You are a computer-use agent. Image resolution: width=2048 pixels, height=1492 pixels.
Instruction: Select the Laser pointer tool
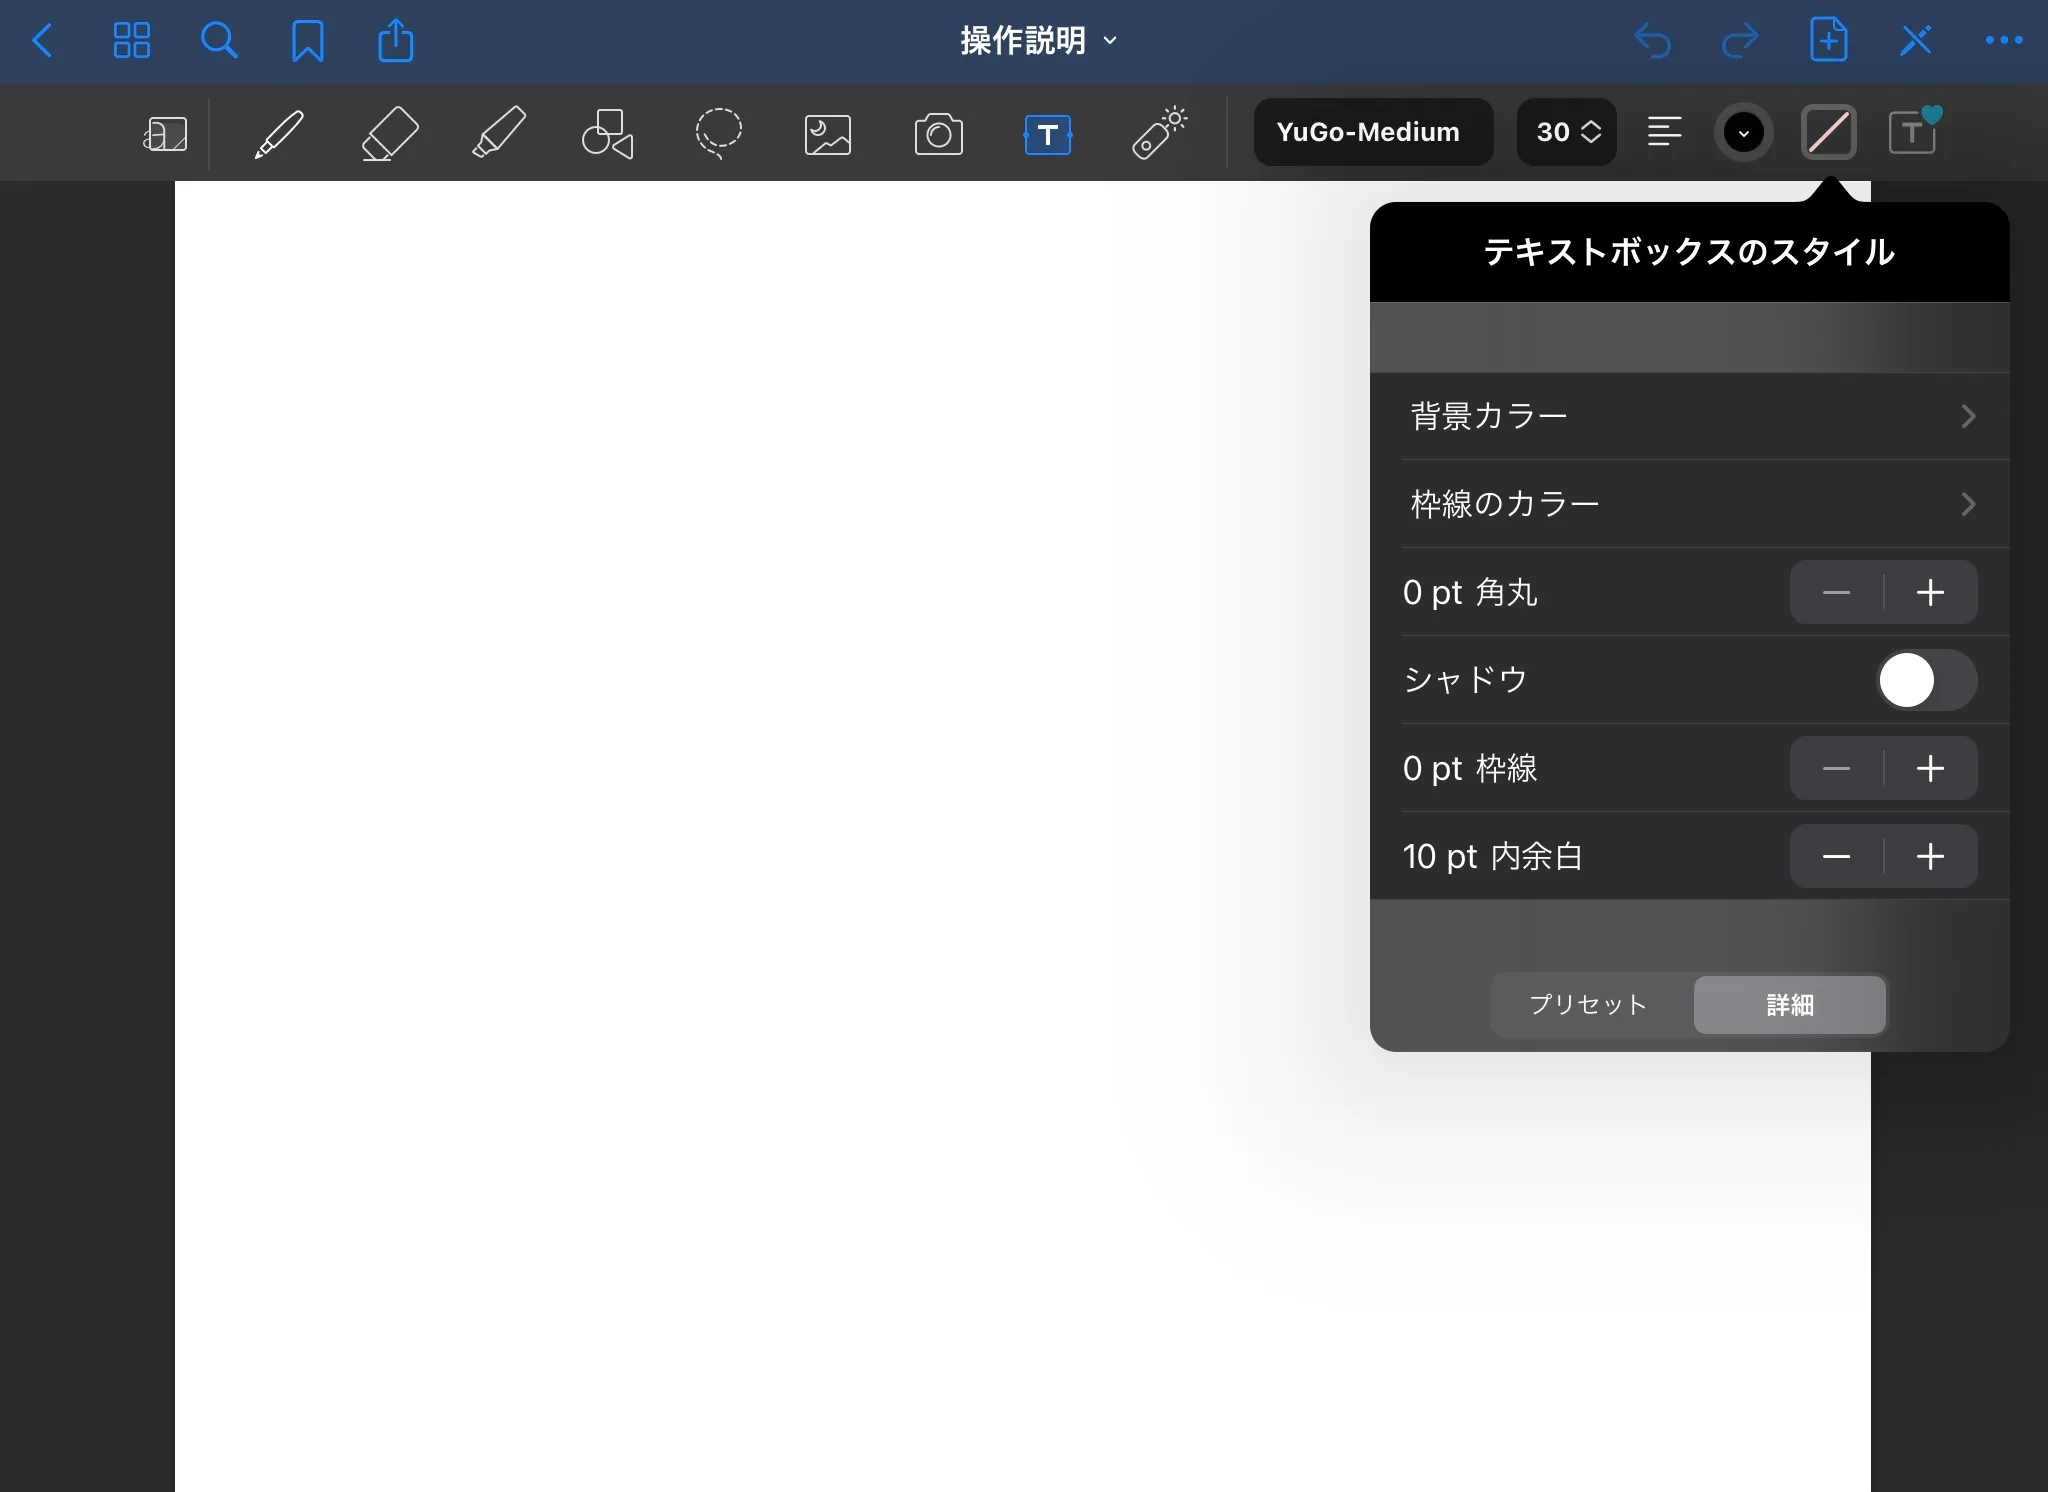pyautogui.click(x=1158, y=133)
